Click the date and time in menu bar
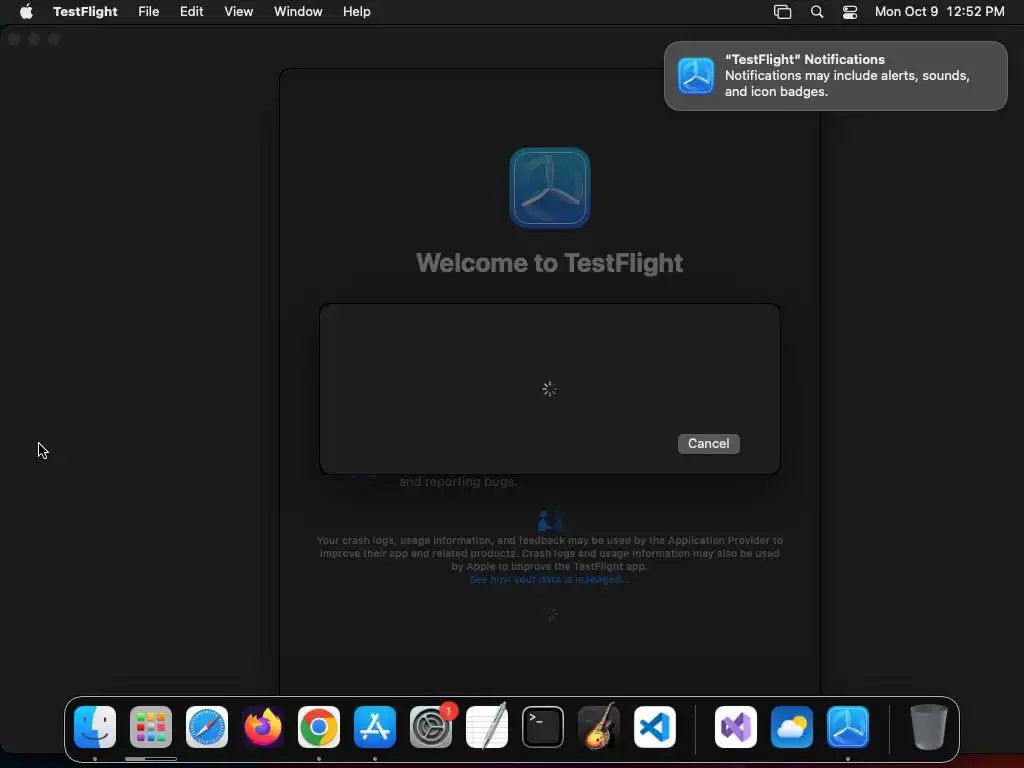The height and width of the screenshot is (768, 1024). (939, 11)
